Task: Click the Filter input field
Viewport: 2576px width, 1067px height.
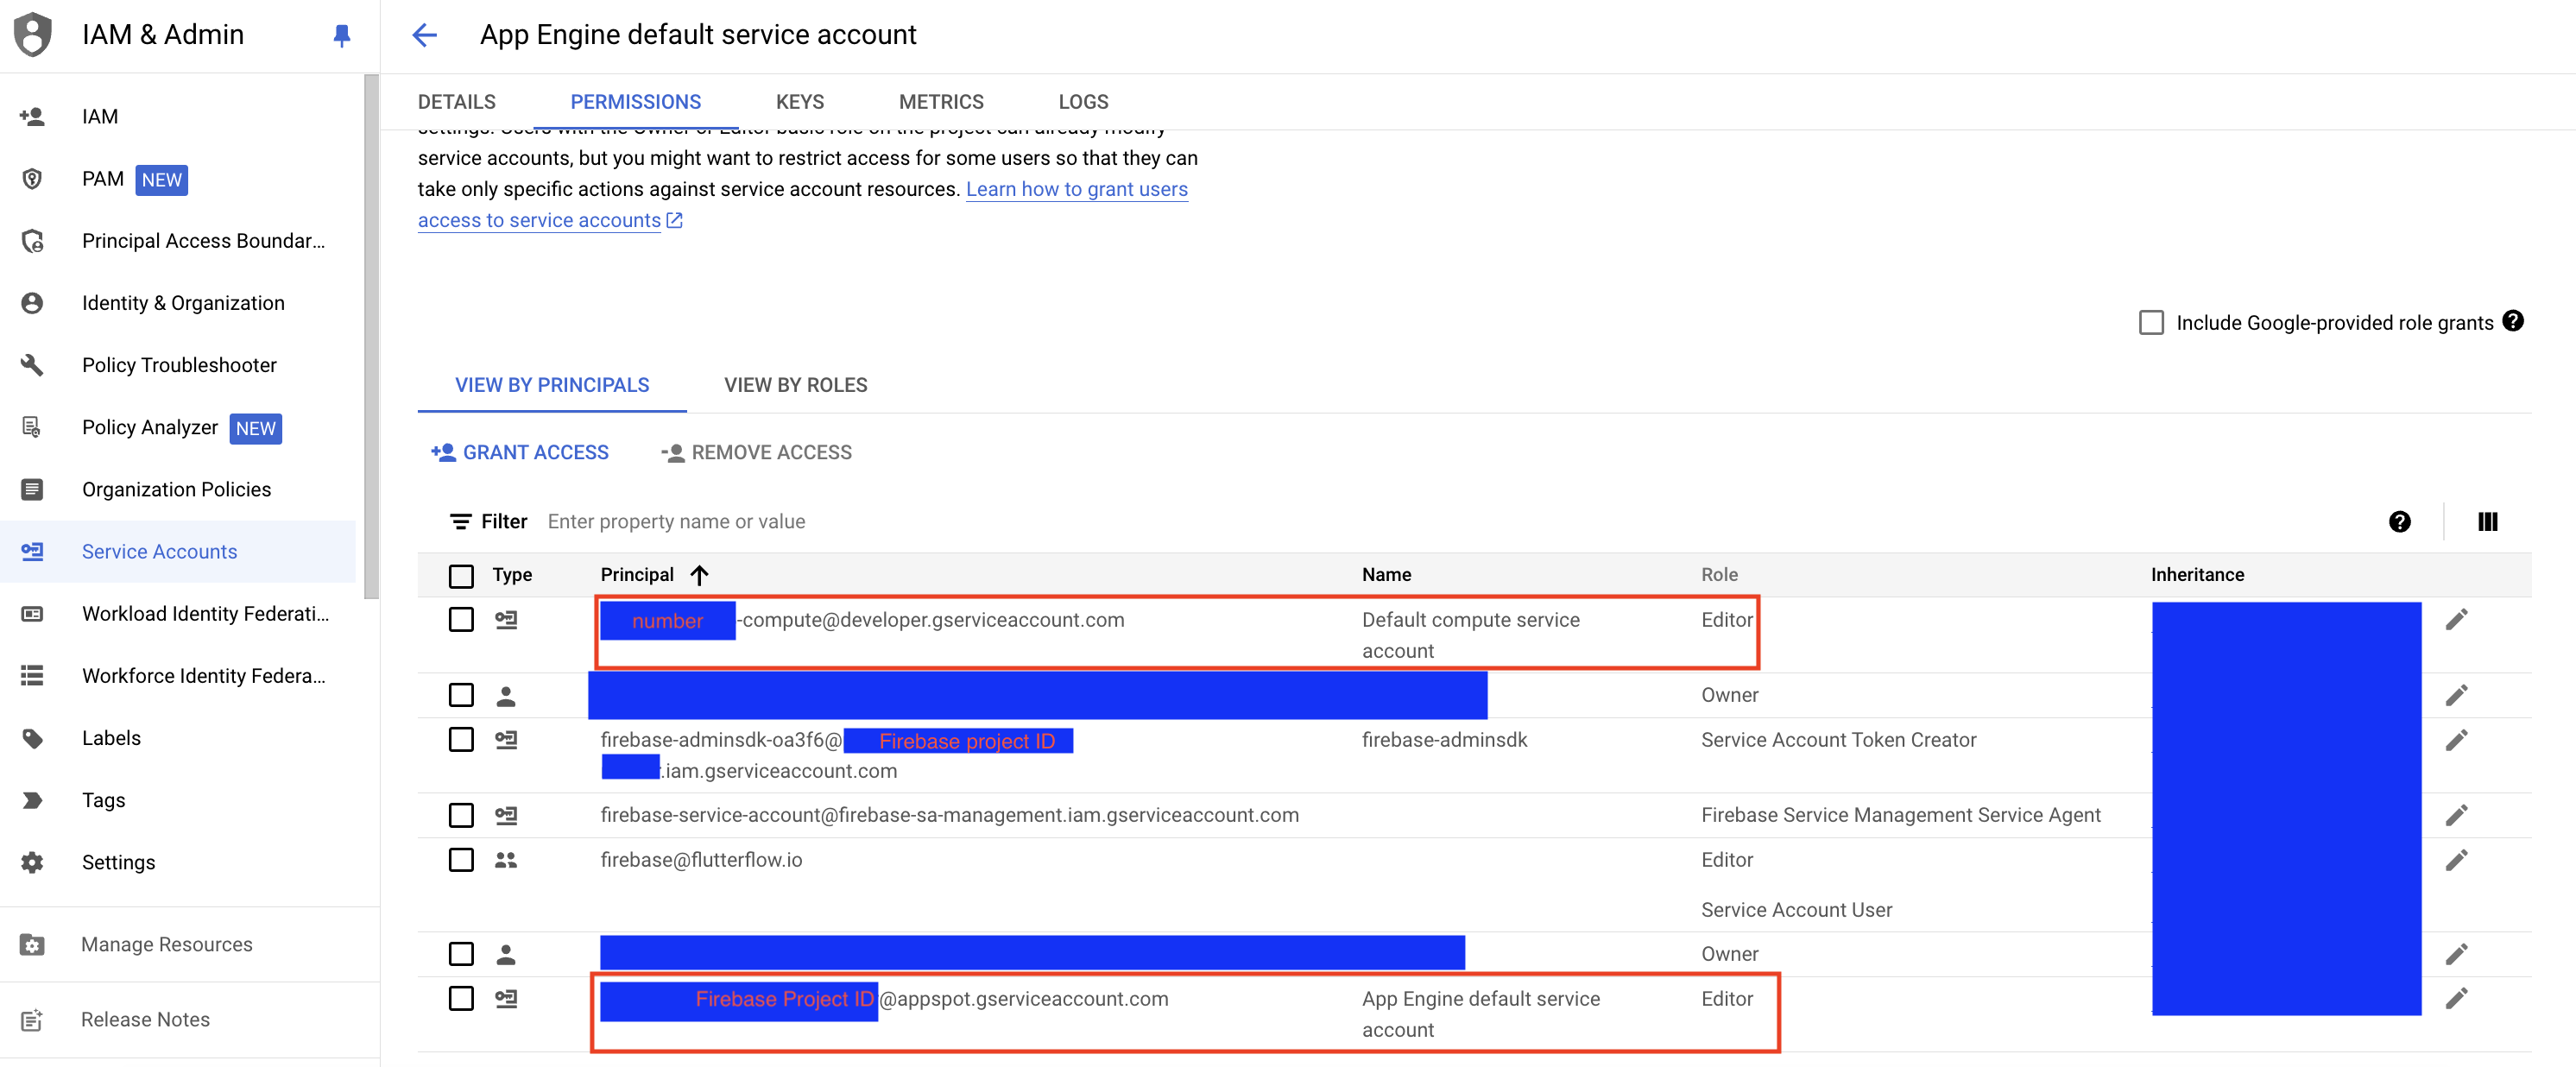Action: (x=1400, y=521)
